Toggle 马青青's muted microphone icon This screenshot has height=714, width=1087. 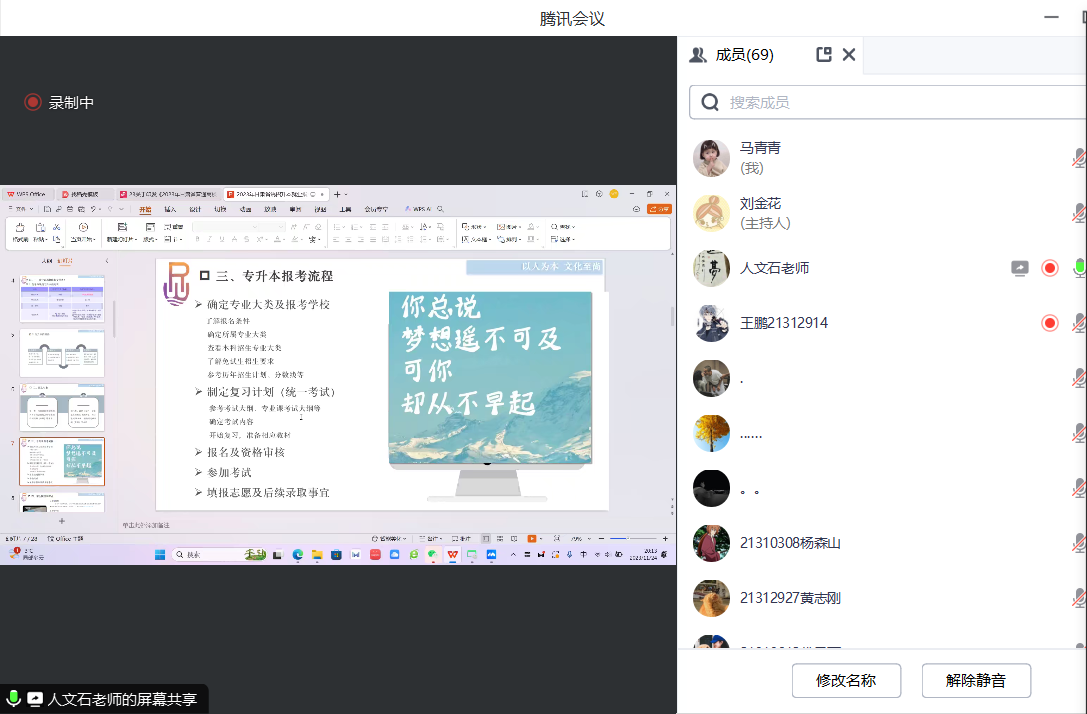(1079, 158)
